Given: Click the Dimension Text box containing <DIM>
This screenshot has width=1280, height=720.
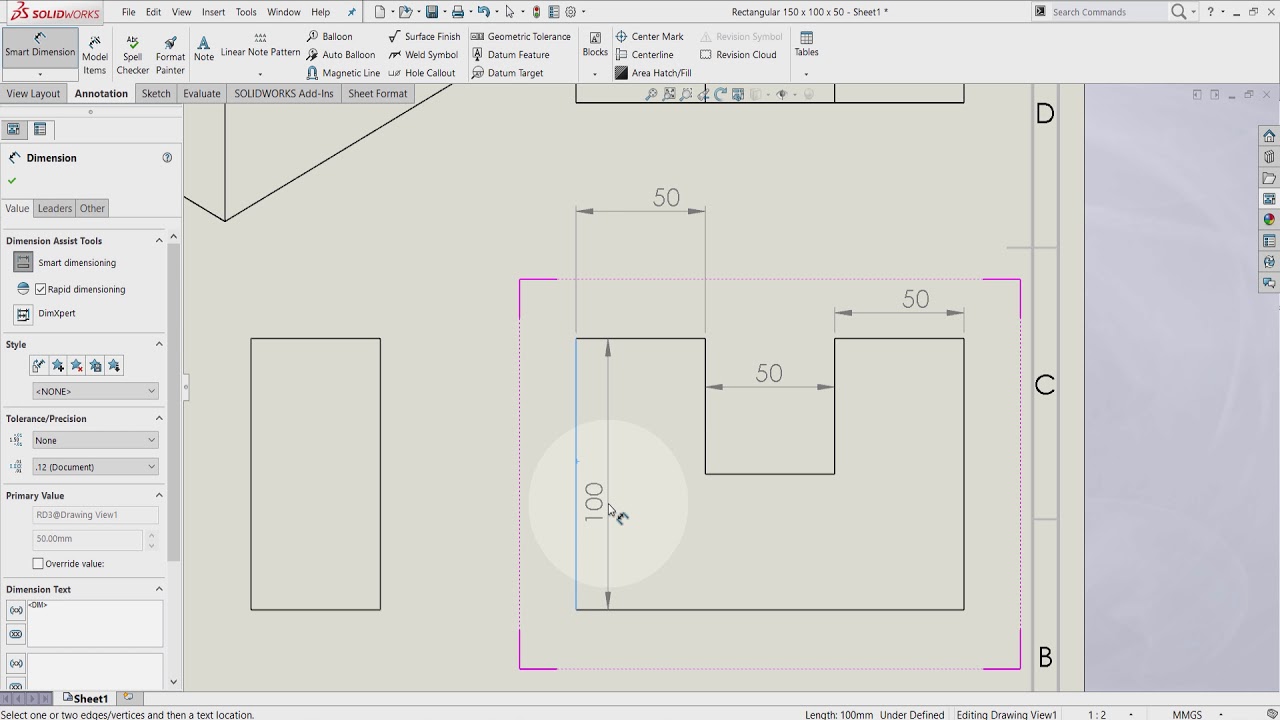Looking at the screenshot, I should pos(95,623).
